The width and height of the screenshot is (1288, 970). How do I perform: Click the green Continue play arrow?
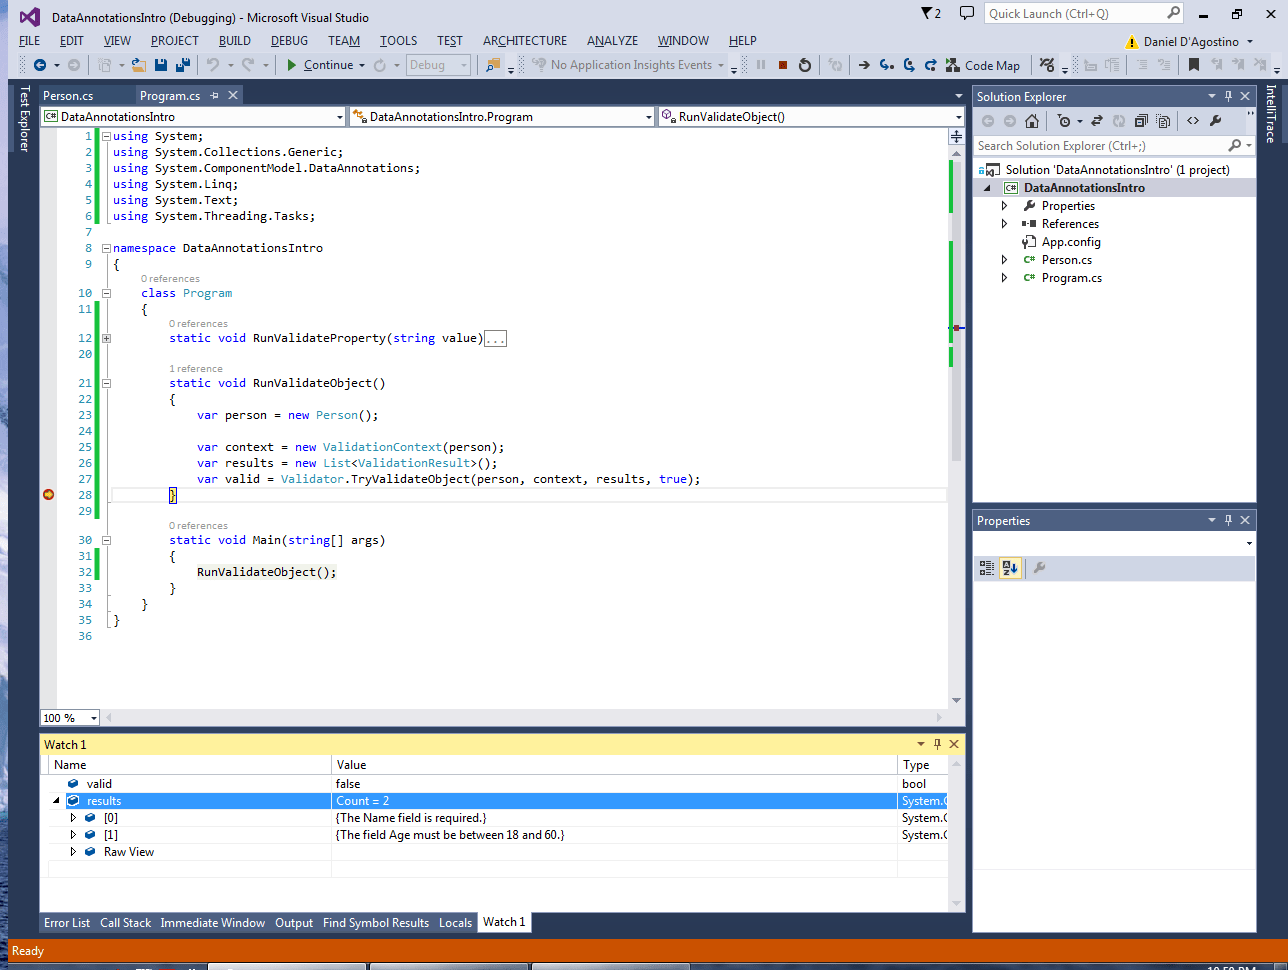click(291, 65)
